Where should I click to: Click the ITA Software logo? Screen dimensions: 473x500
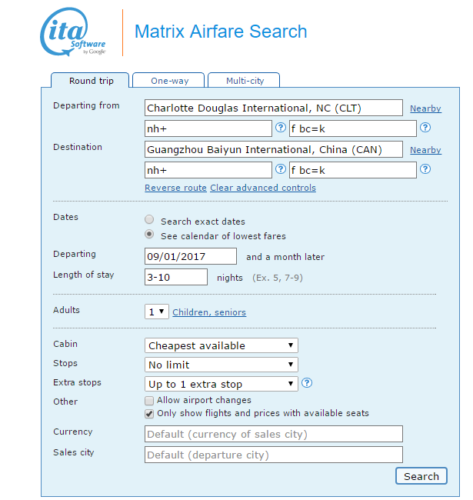(73, 32)
